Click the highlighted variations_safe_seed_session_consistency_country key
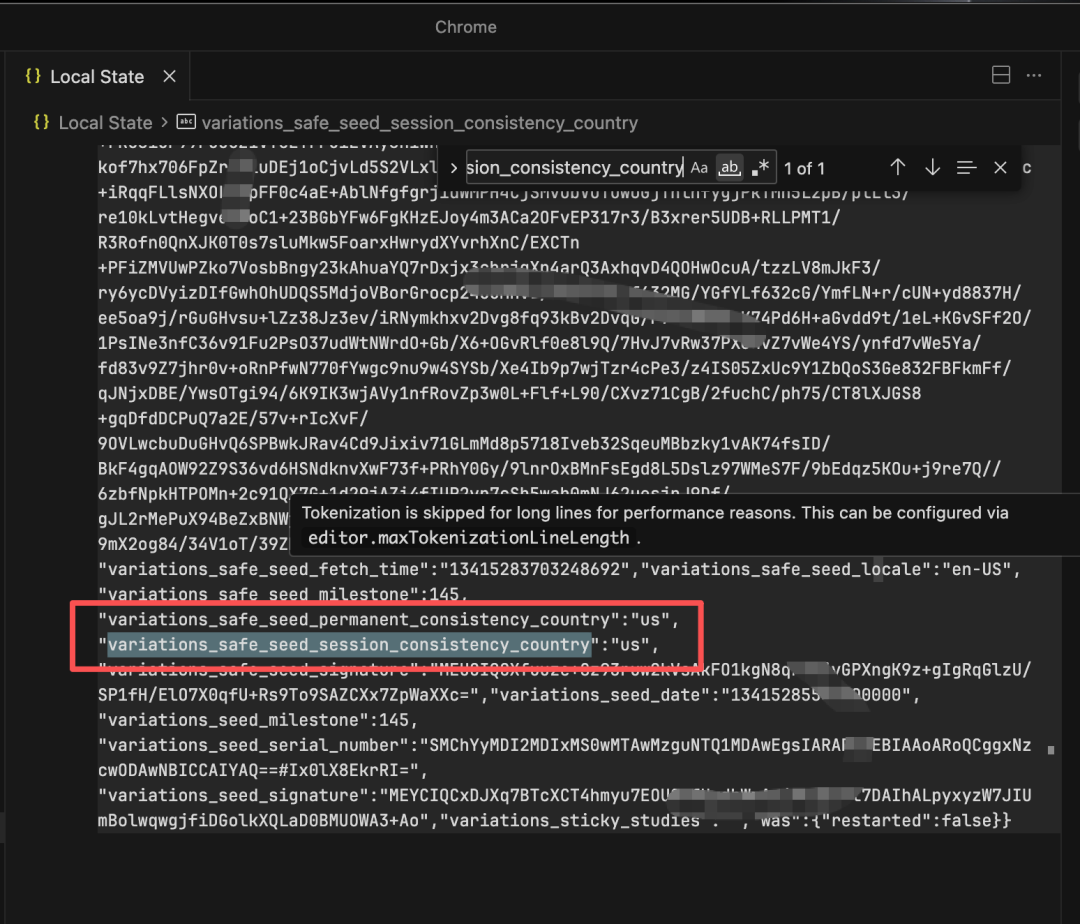1080x924 pixels. point(349,644)
